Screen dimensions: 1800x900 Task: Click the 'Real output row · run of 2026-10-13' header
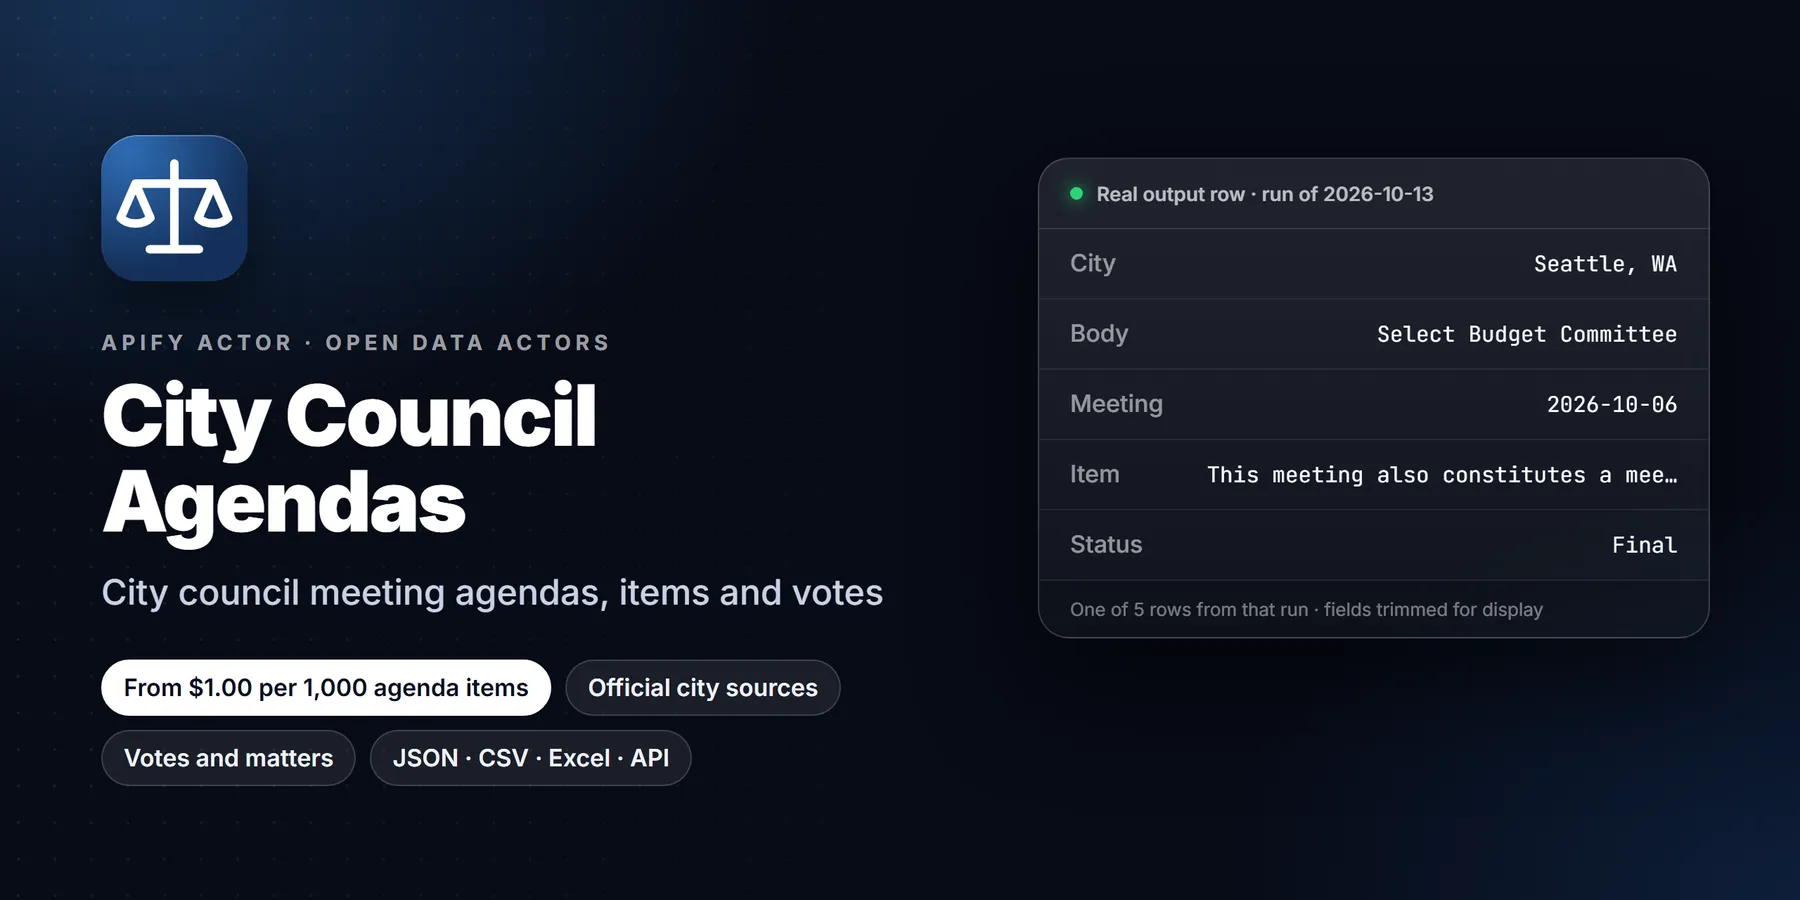click(x=1265, y=194)
